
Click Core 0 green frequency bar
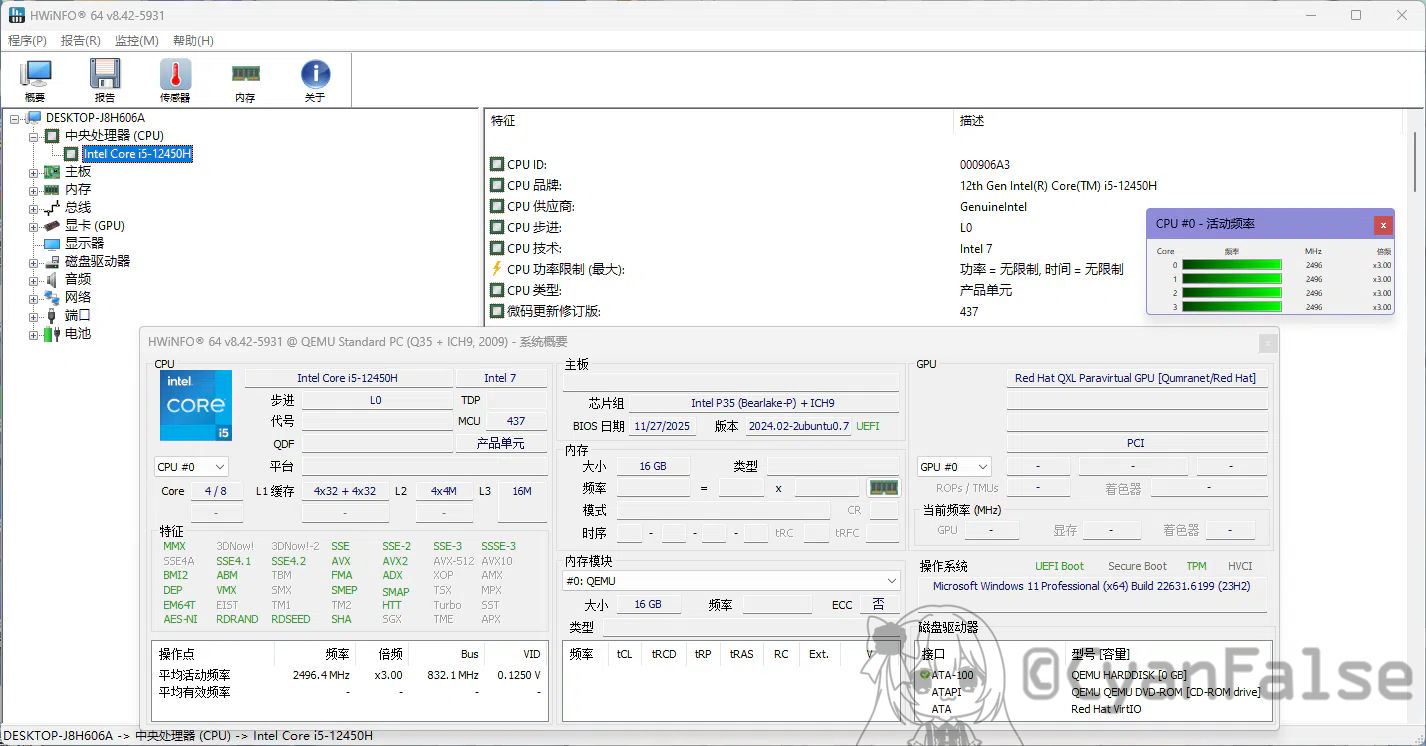pyautogui.click(x=1231, y=265)
